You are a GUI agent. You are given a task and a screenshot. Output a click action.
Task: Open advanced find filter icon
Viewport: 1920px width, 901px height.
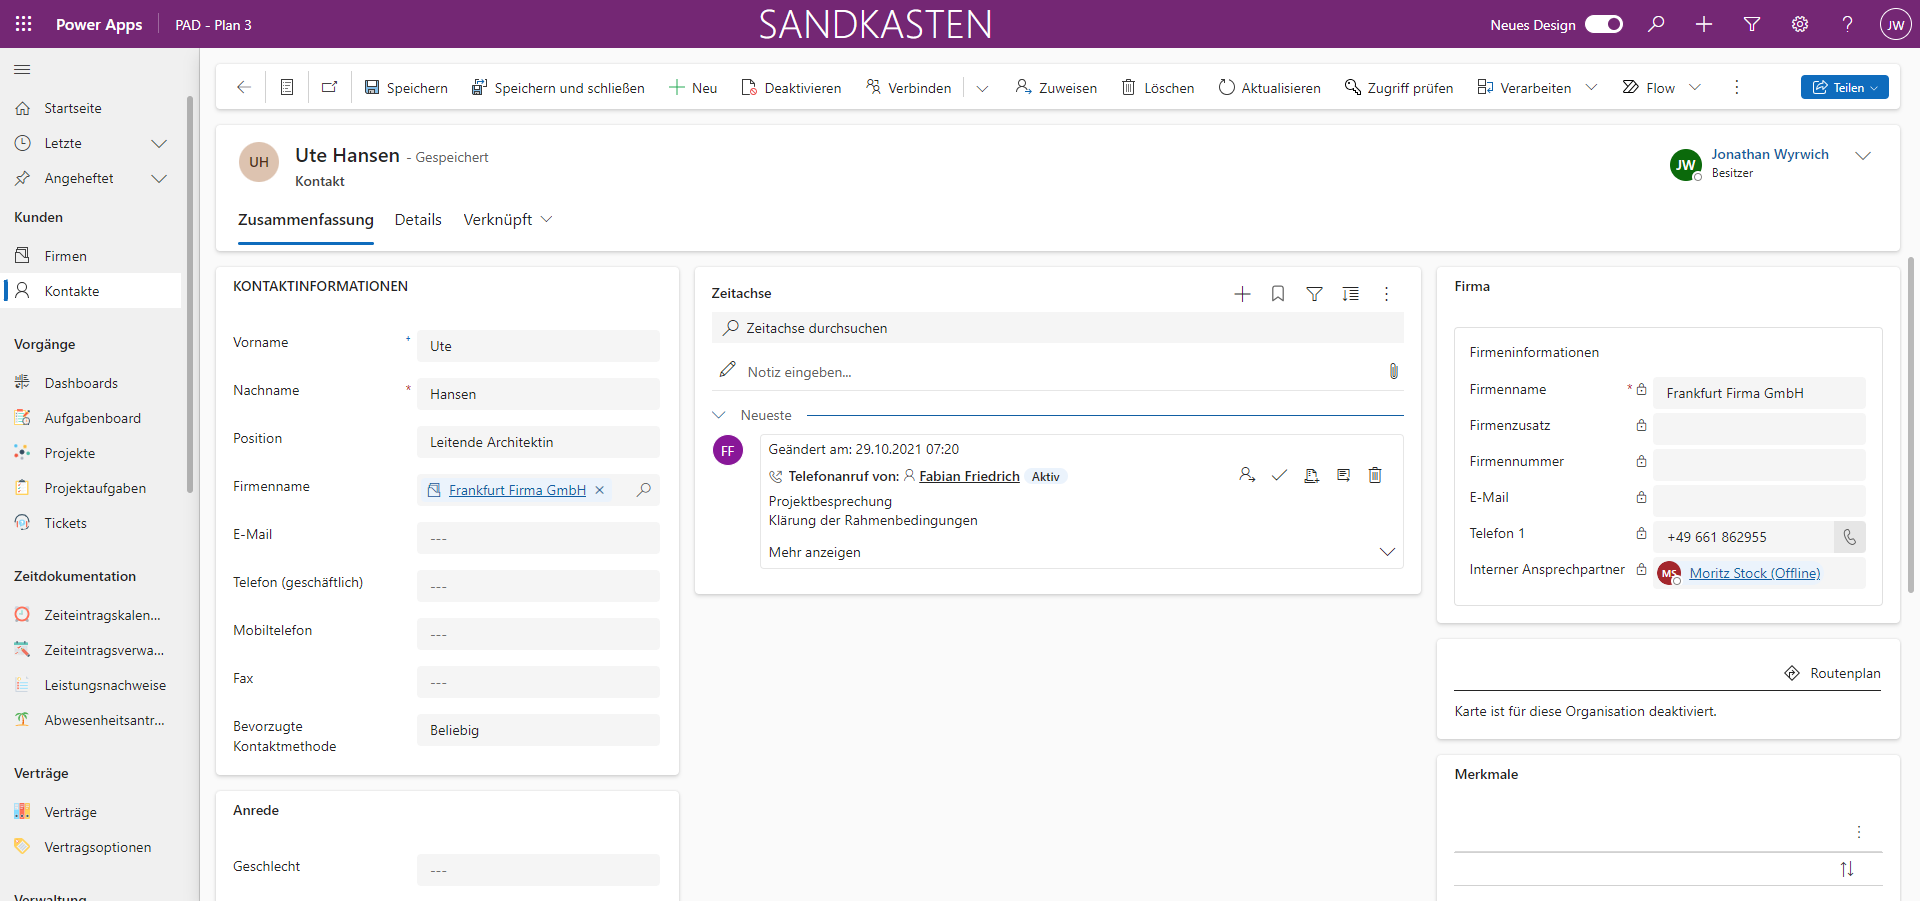click(1752, 24)
